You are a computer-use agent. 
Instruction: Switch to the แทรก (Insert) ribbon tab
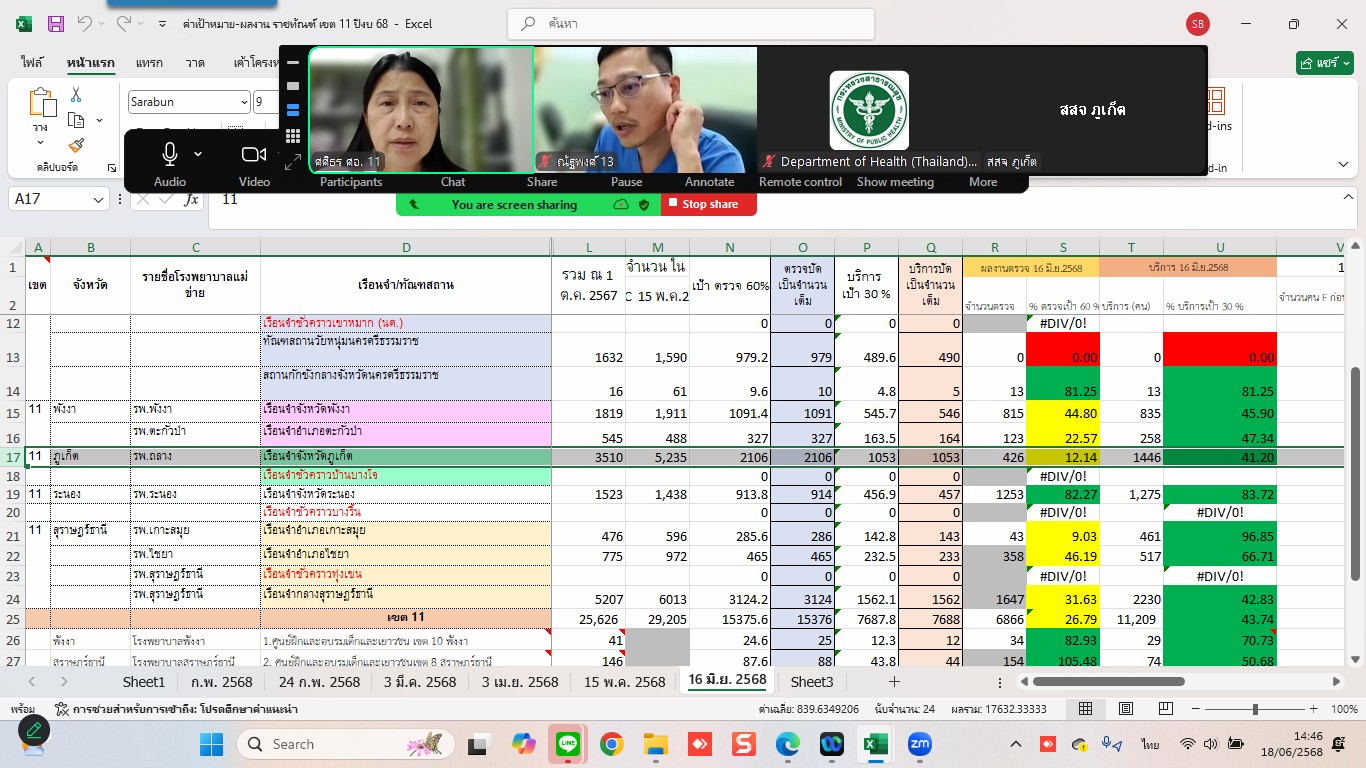[149, 62]
